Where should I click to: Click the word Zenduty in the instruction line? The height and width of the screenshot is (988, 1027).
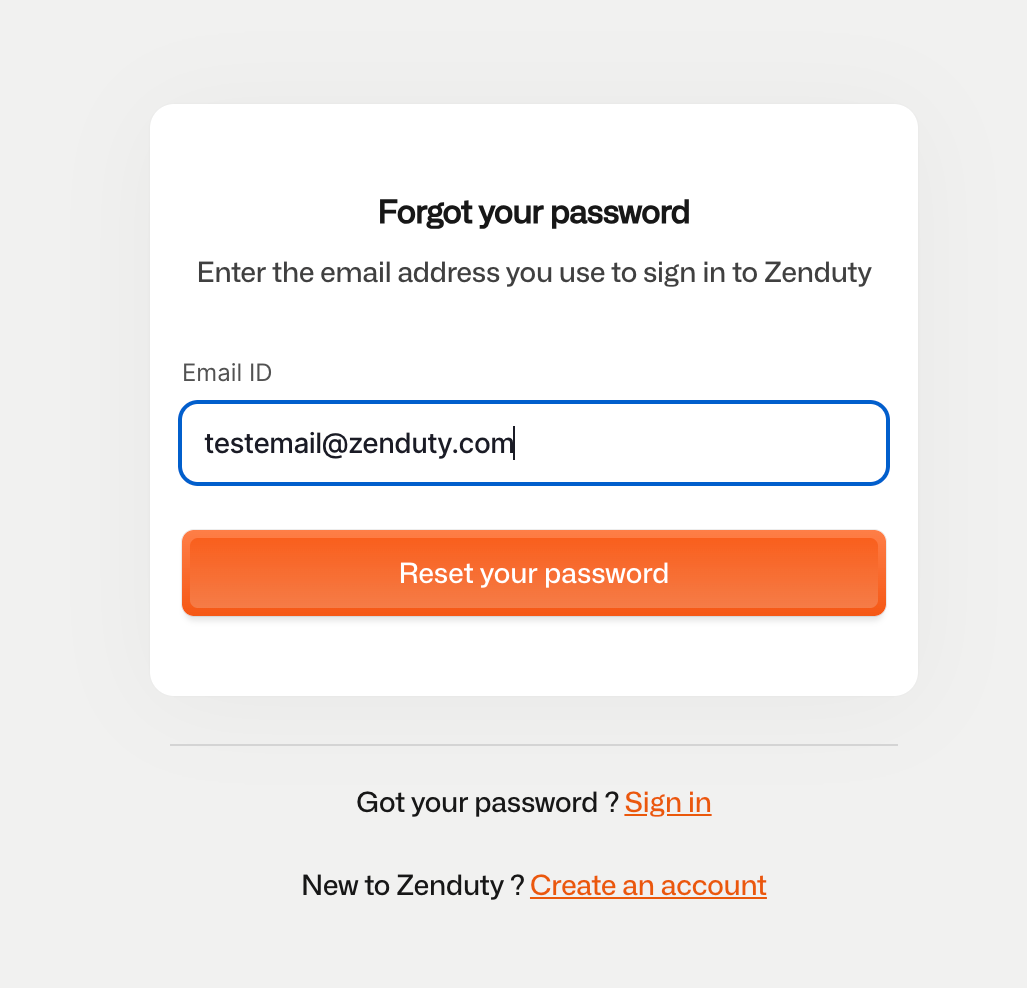(817, 273)
